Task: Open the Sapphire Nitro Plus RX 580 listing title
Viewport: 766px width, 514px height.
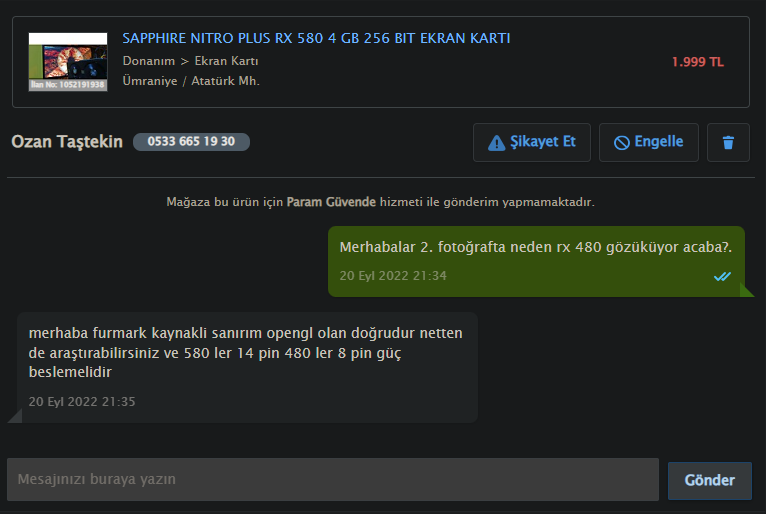Action: [316, 38]
